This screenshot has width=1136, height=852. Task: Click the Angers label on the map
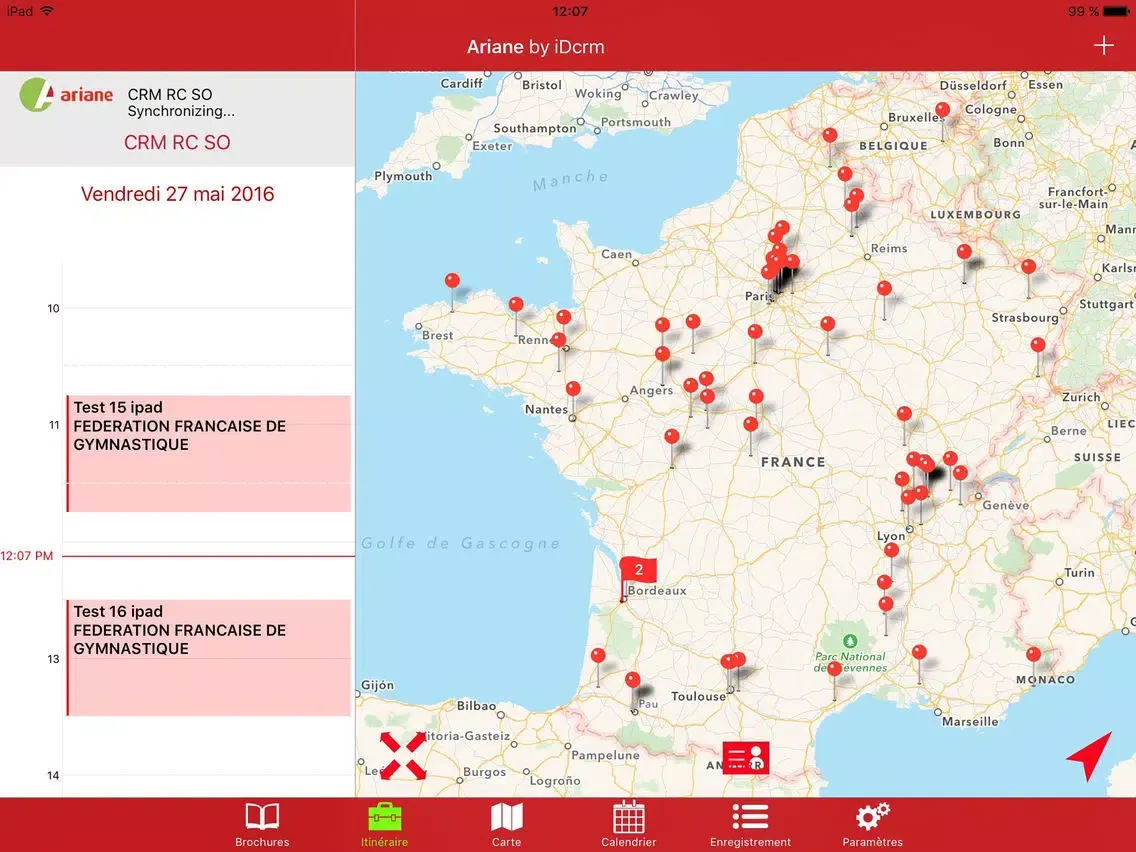coord(651,390)
